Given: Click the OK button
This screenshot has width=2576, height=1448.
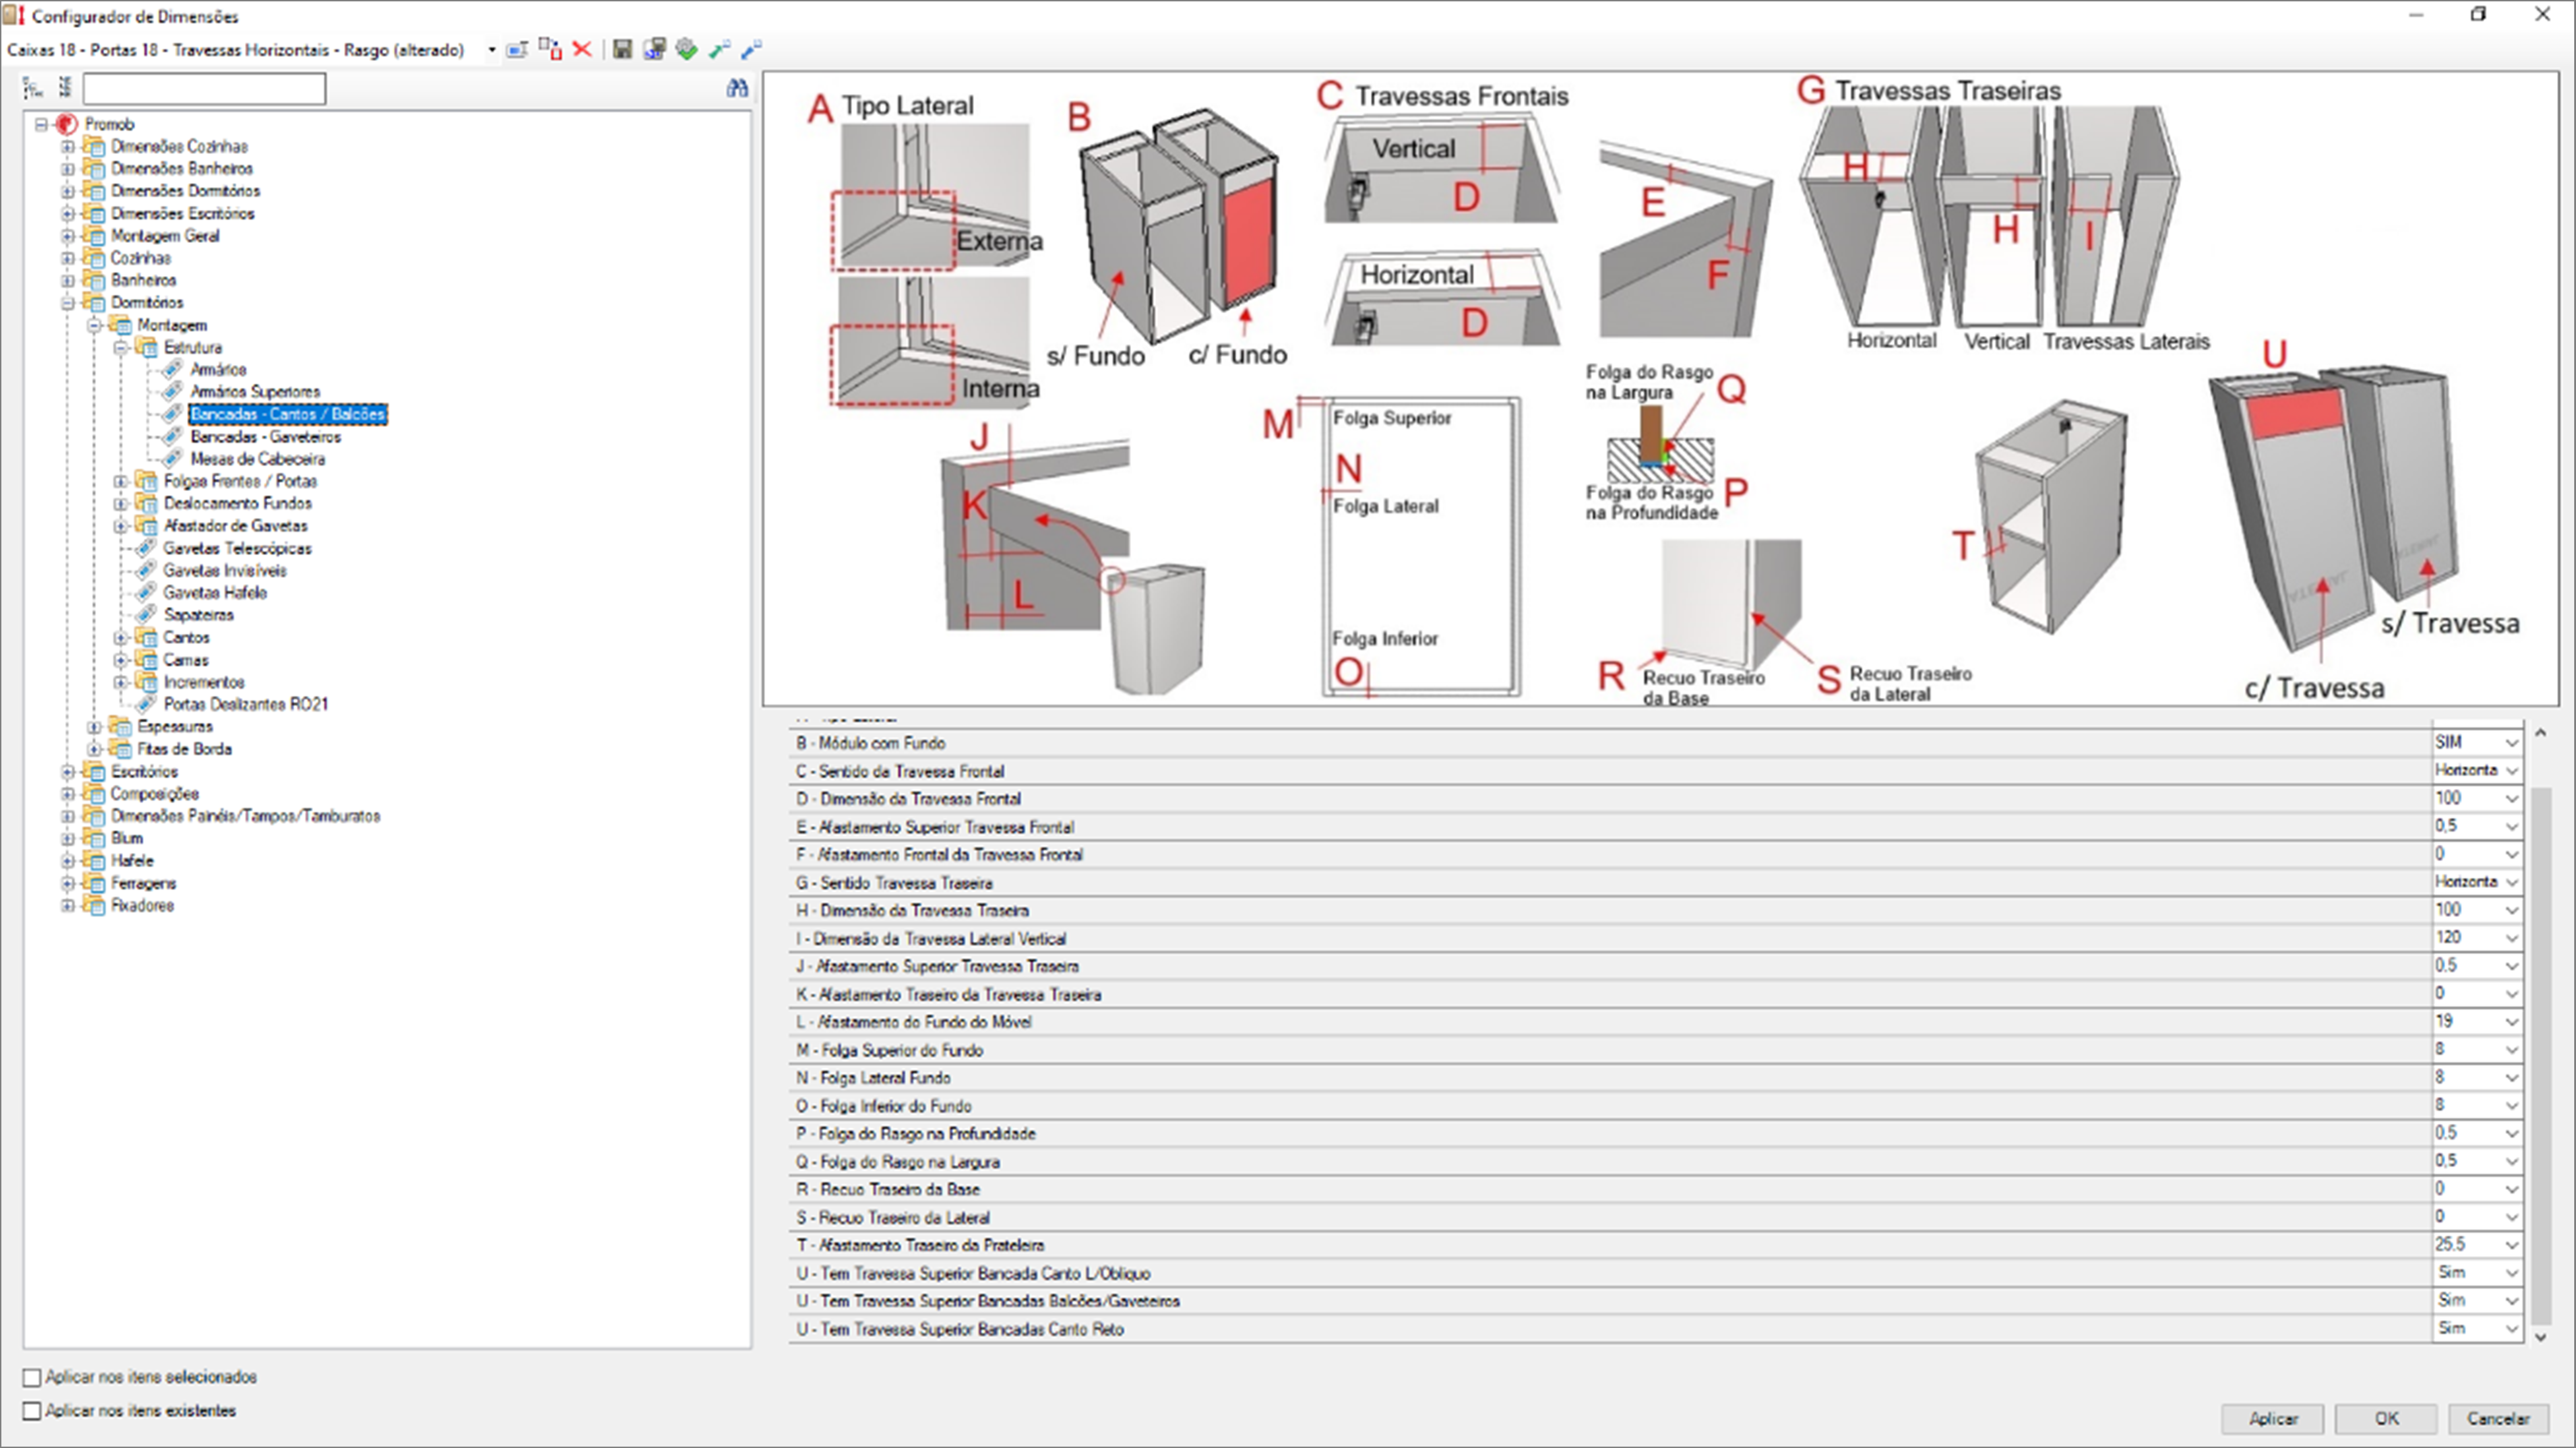Looking at the screenshot, I should (x=2386, y=1418).
